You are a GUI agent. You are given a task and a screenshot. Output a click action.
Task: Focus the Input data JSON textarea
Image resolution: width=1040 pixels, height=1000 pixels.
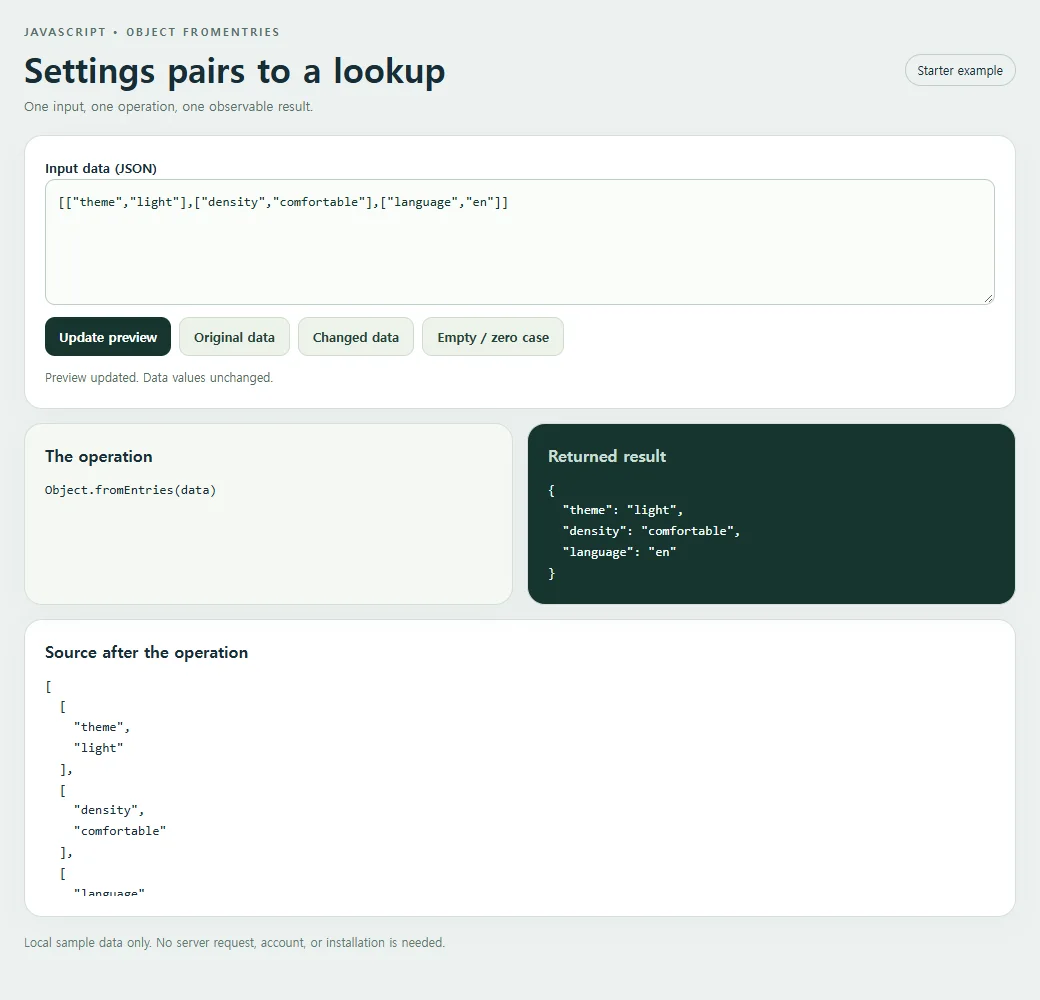coord(520,242)
